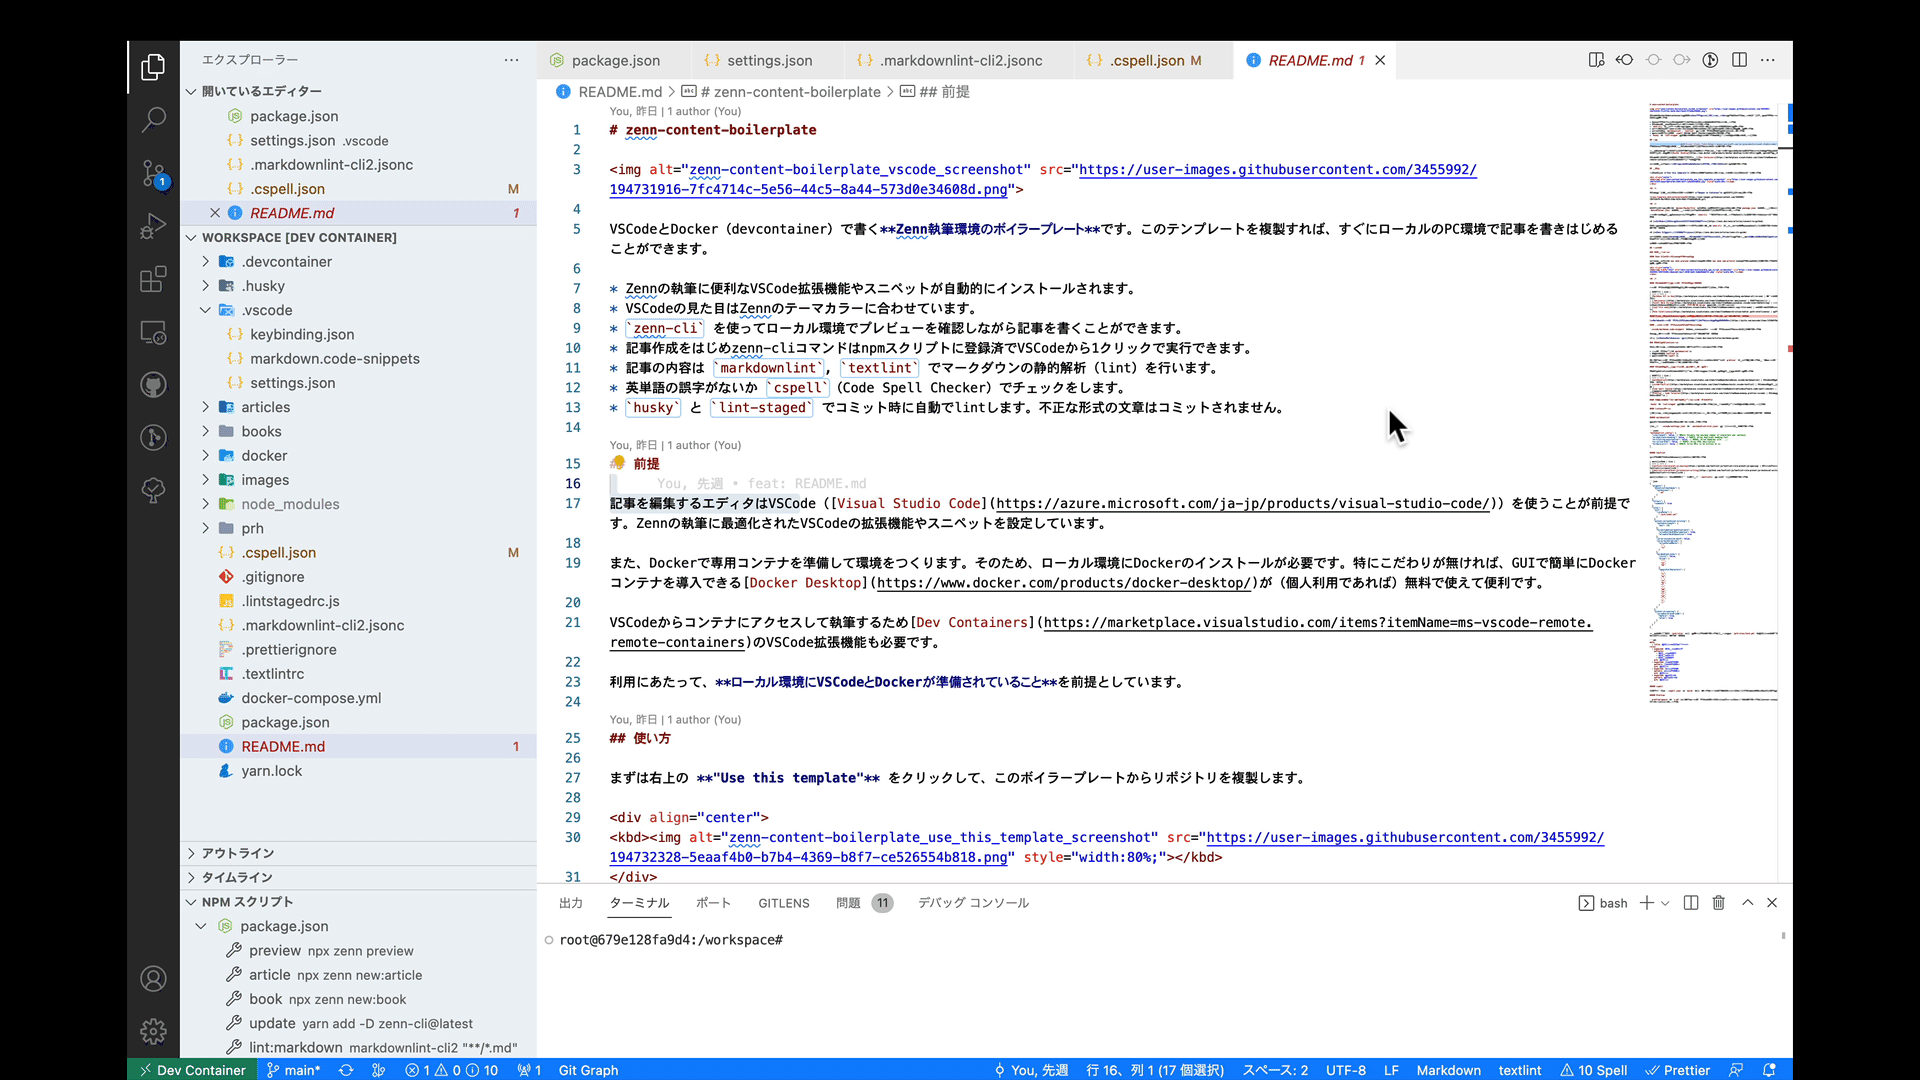Click the Run and Debug icon in activity bar
Viewport: 1920px width, 1080px height.
pos(154,227)
